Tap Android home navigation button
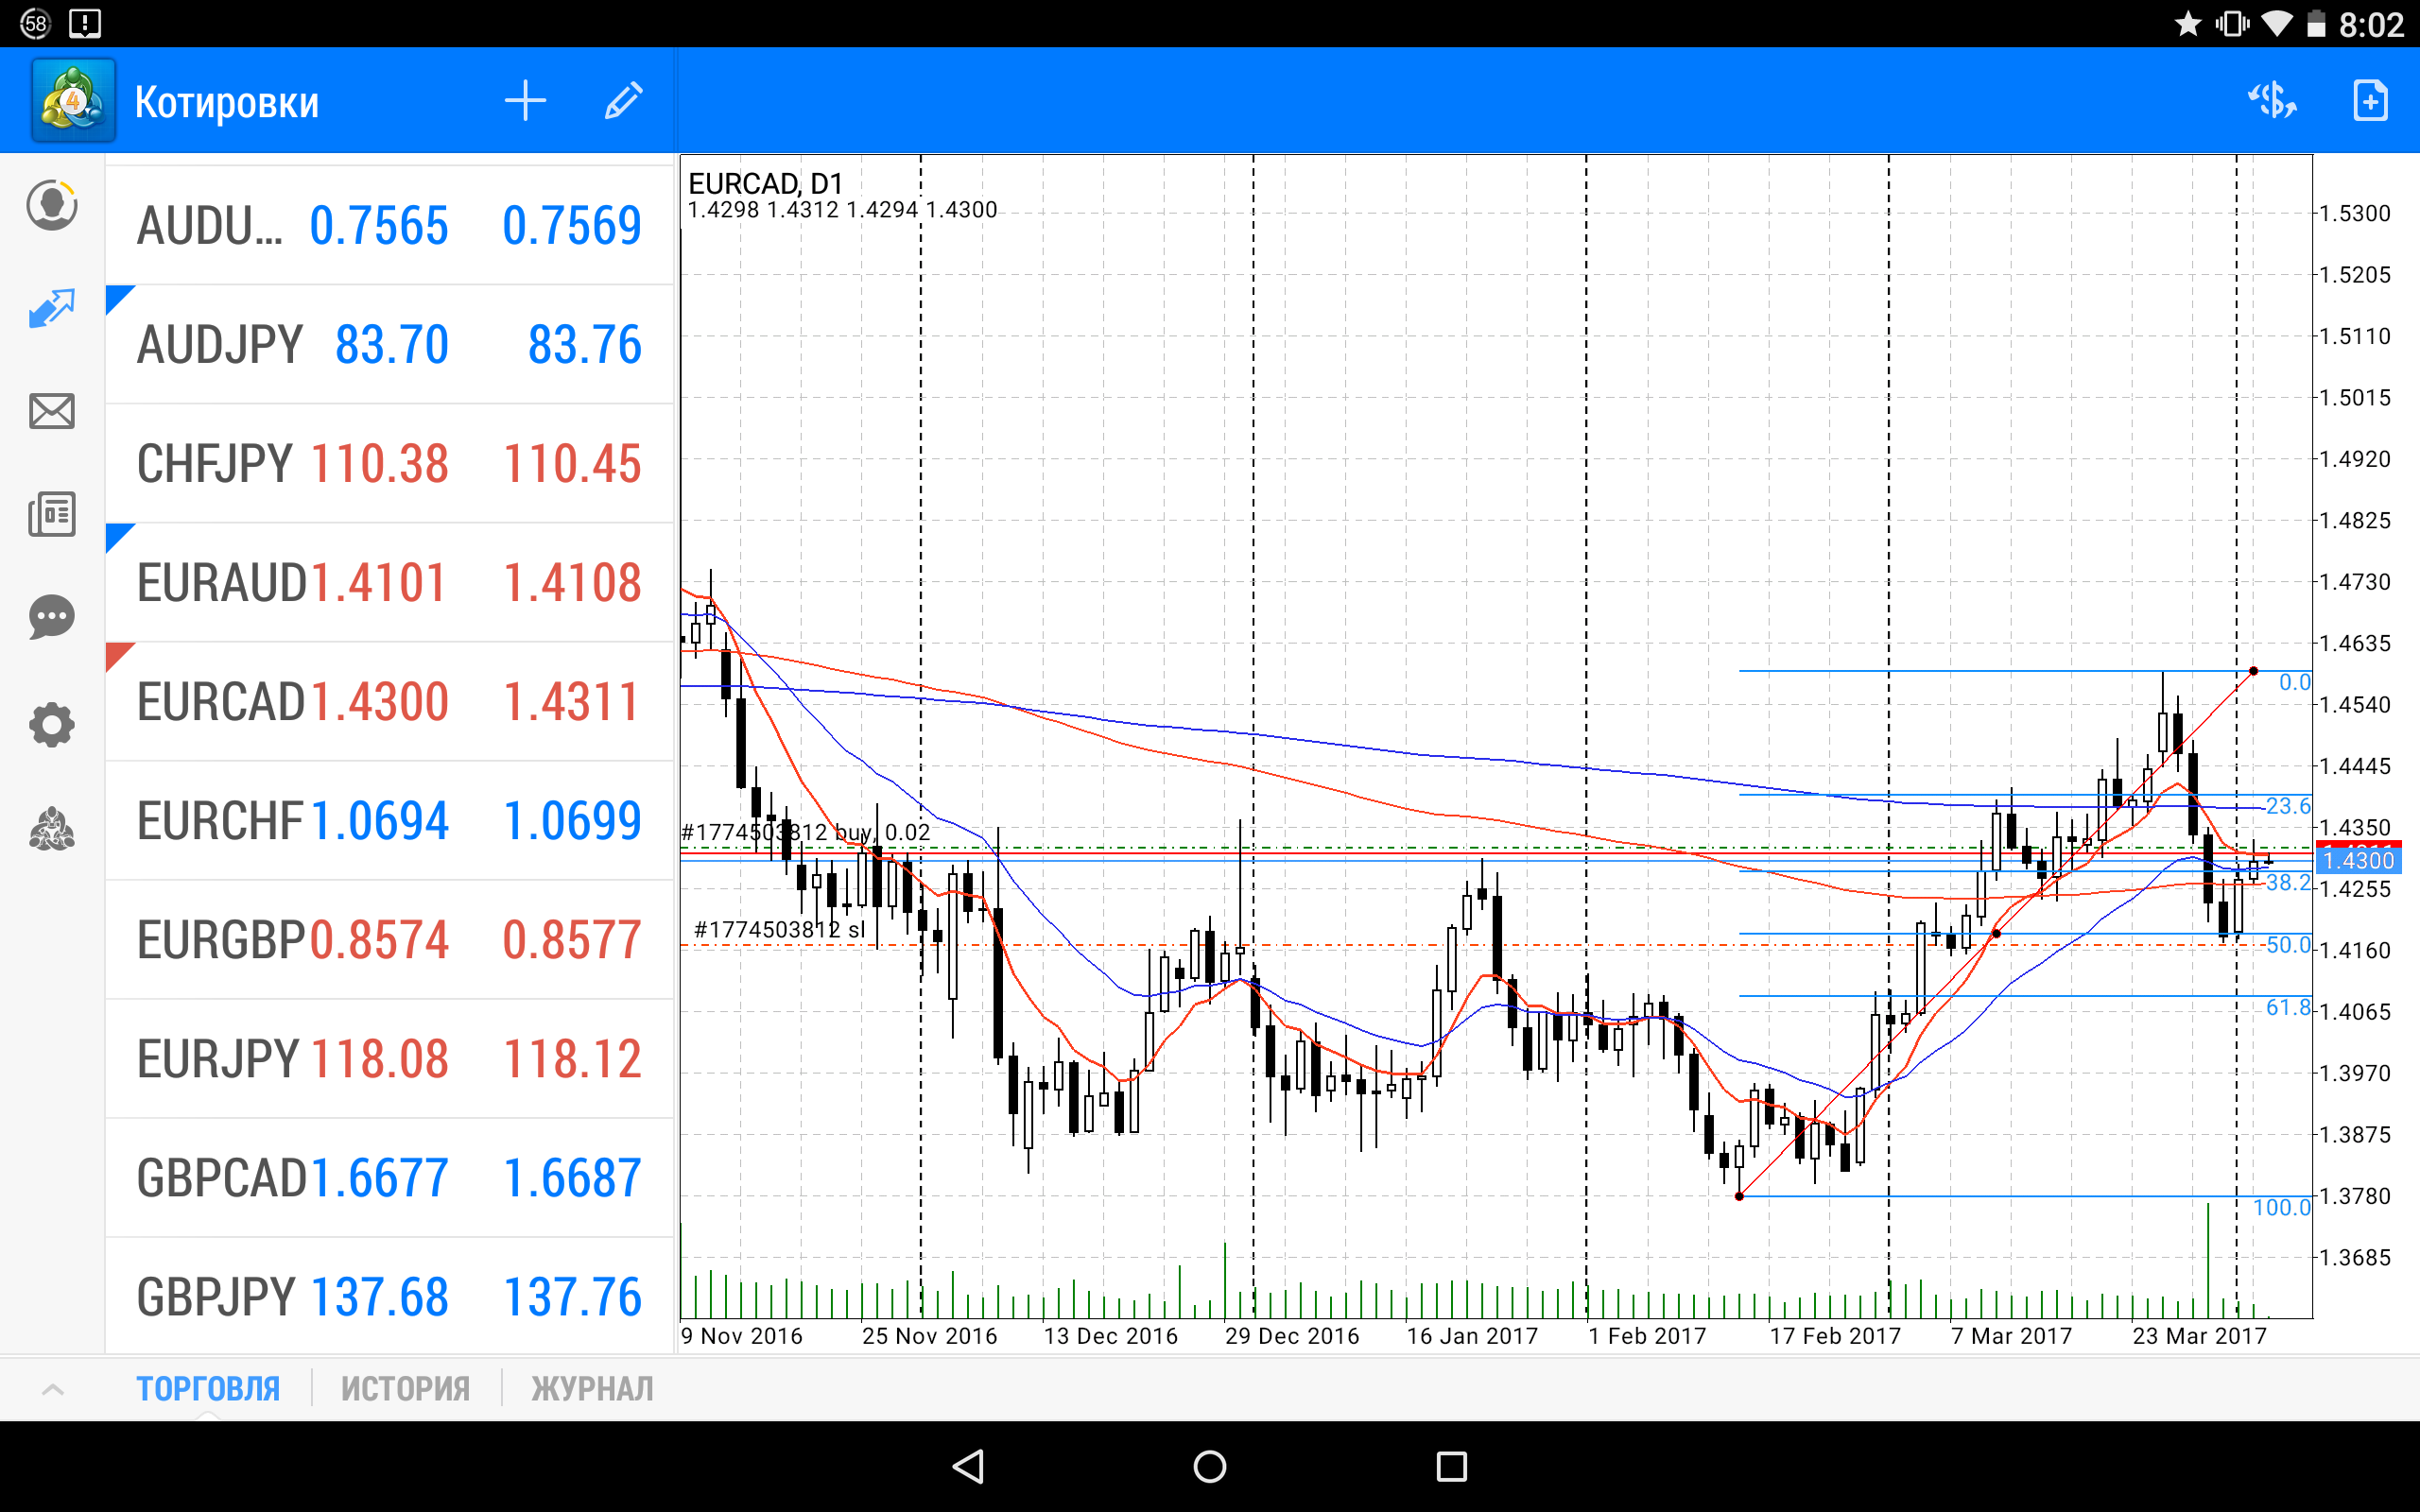The image size is (2420, 1512). (x=1210, y=1466)
